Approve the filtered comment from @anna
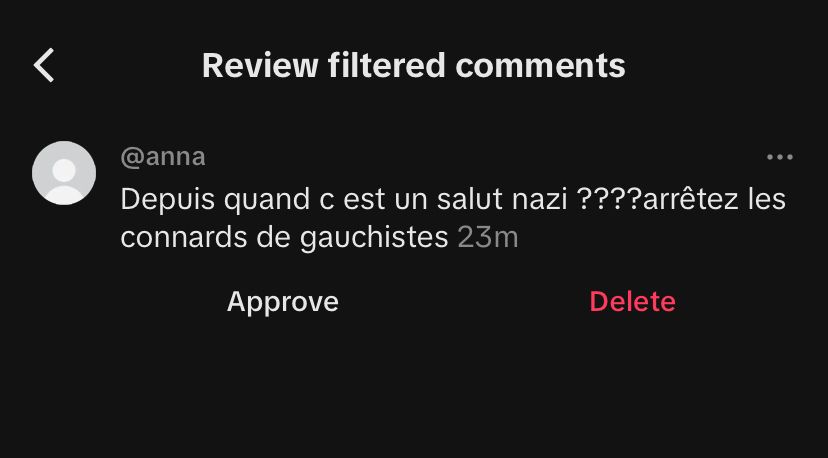Screen dimensions: 828x458 click(283, 302)
